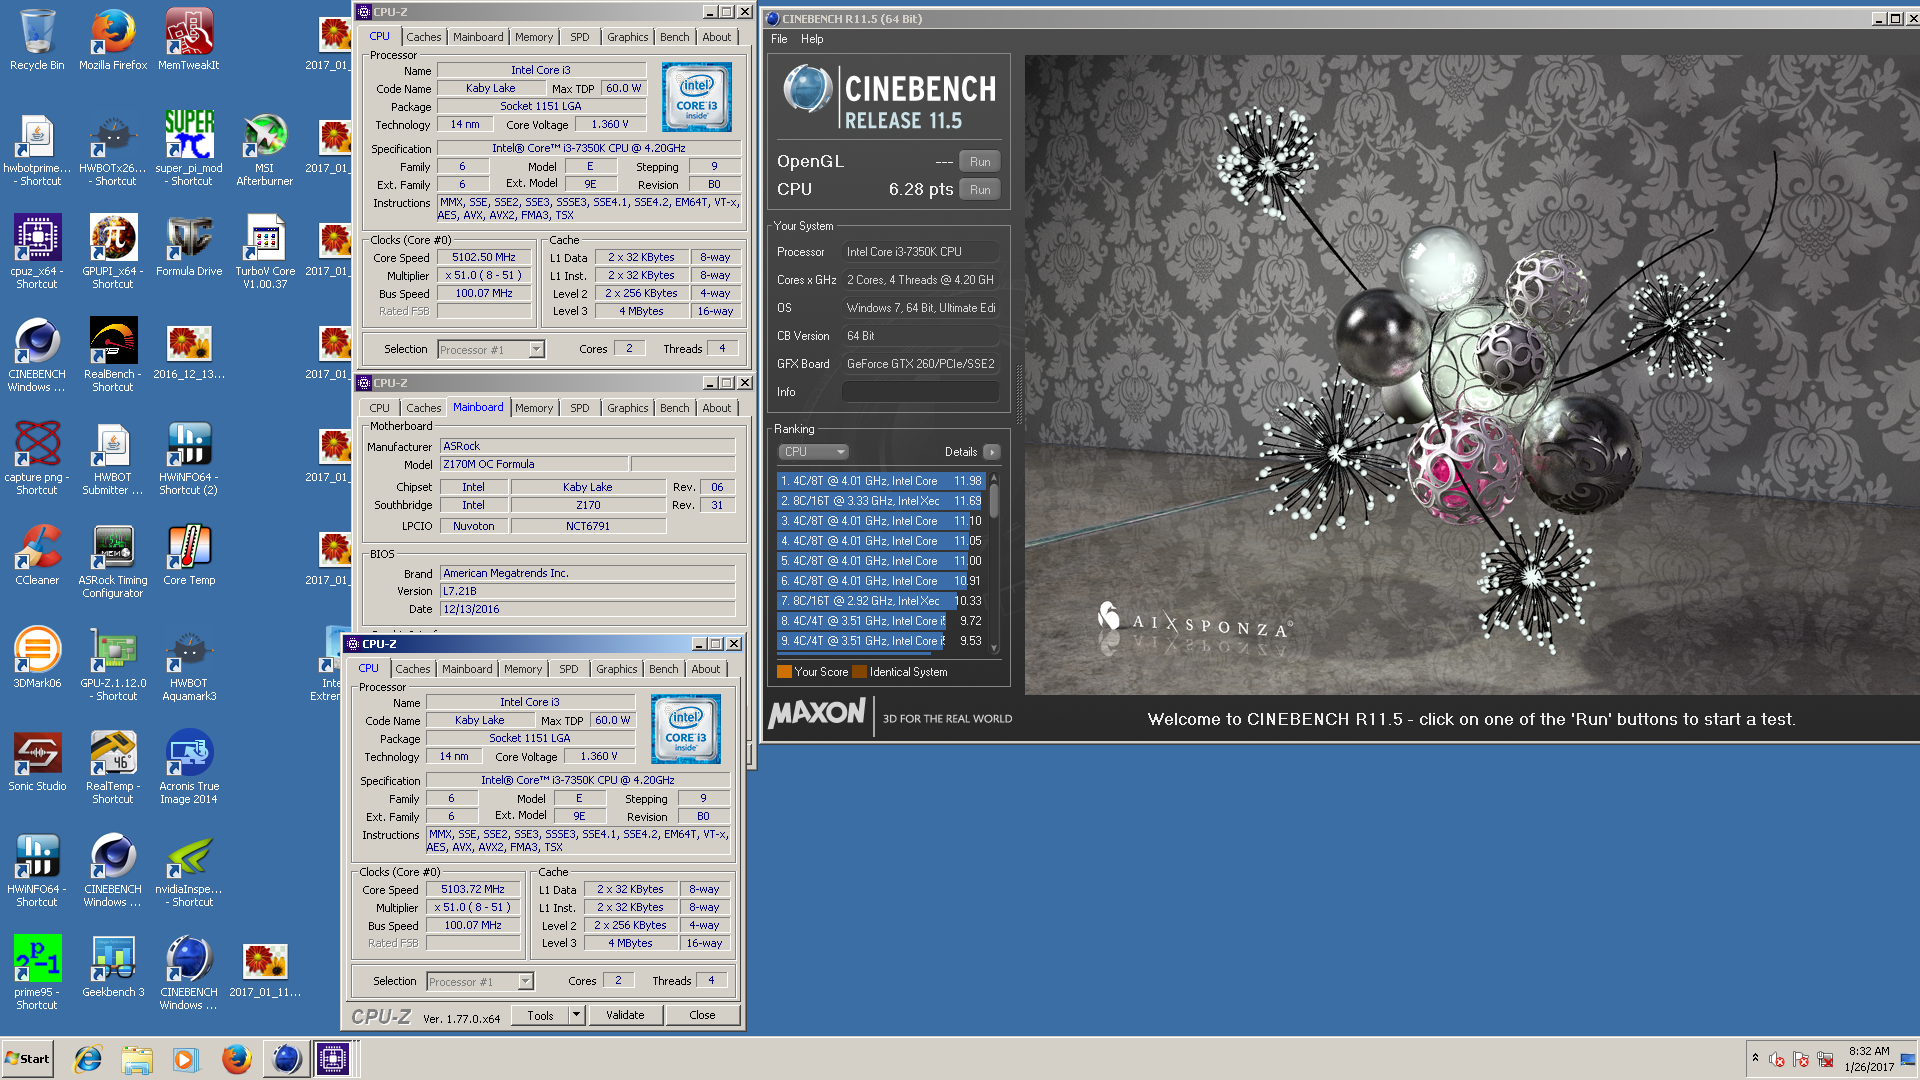This screenshot has height=1080, width=1920.
Task: Launch the Mozilla Firefox desktop shortcut
Action: click(x=113, y=40)
